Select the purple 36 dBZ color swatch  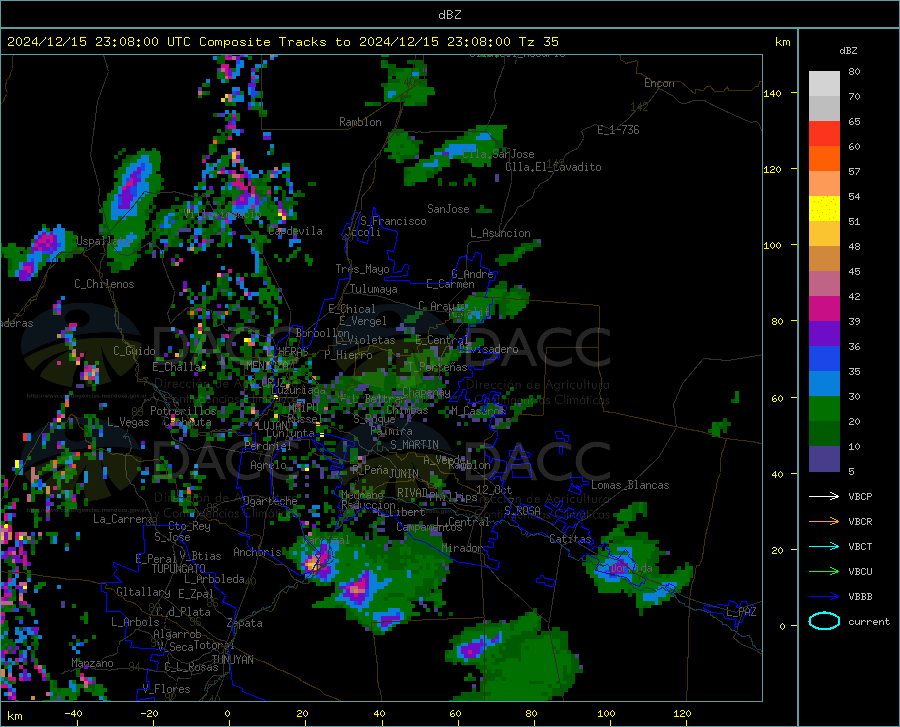pos(824,334)
